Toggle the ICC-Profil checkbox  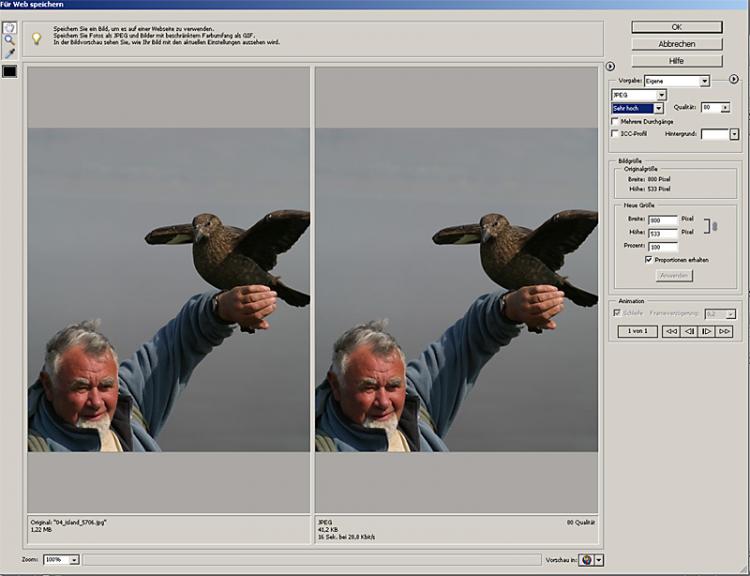pos(615,133)
